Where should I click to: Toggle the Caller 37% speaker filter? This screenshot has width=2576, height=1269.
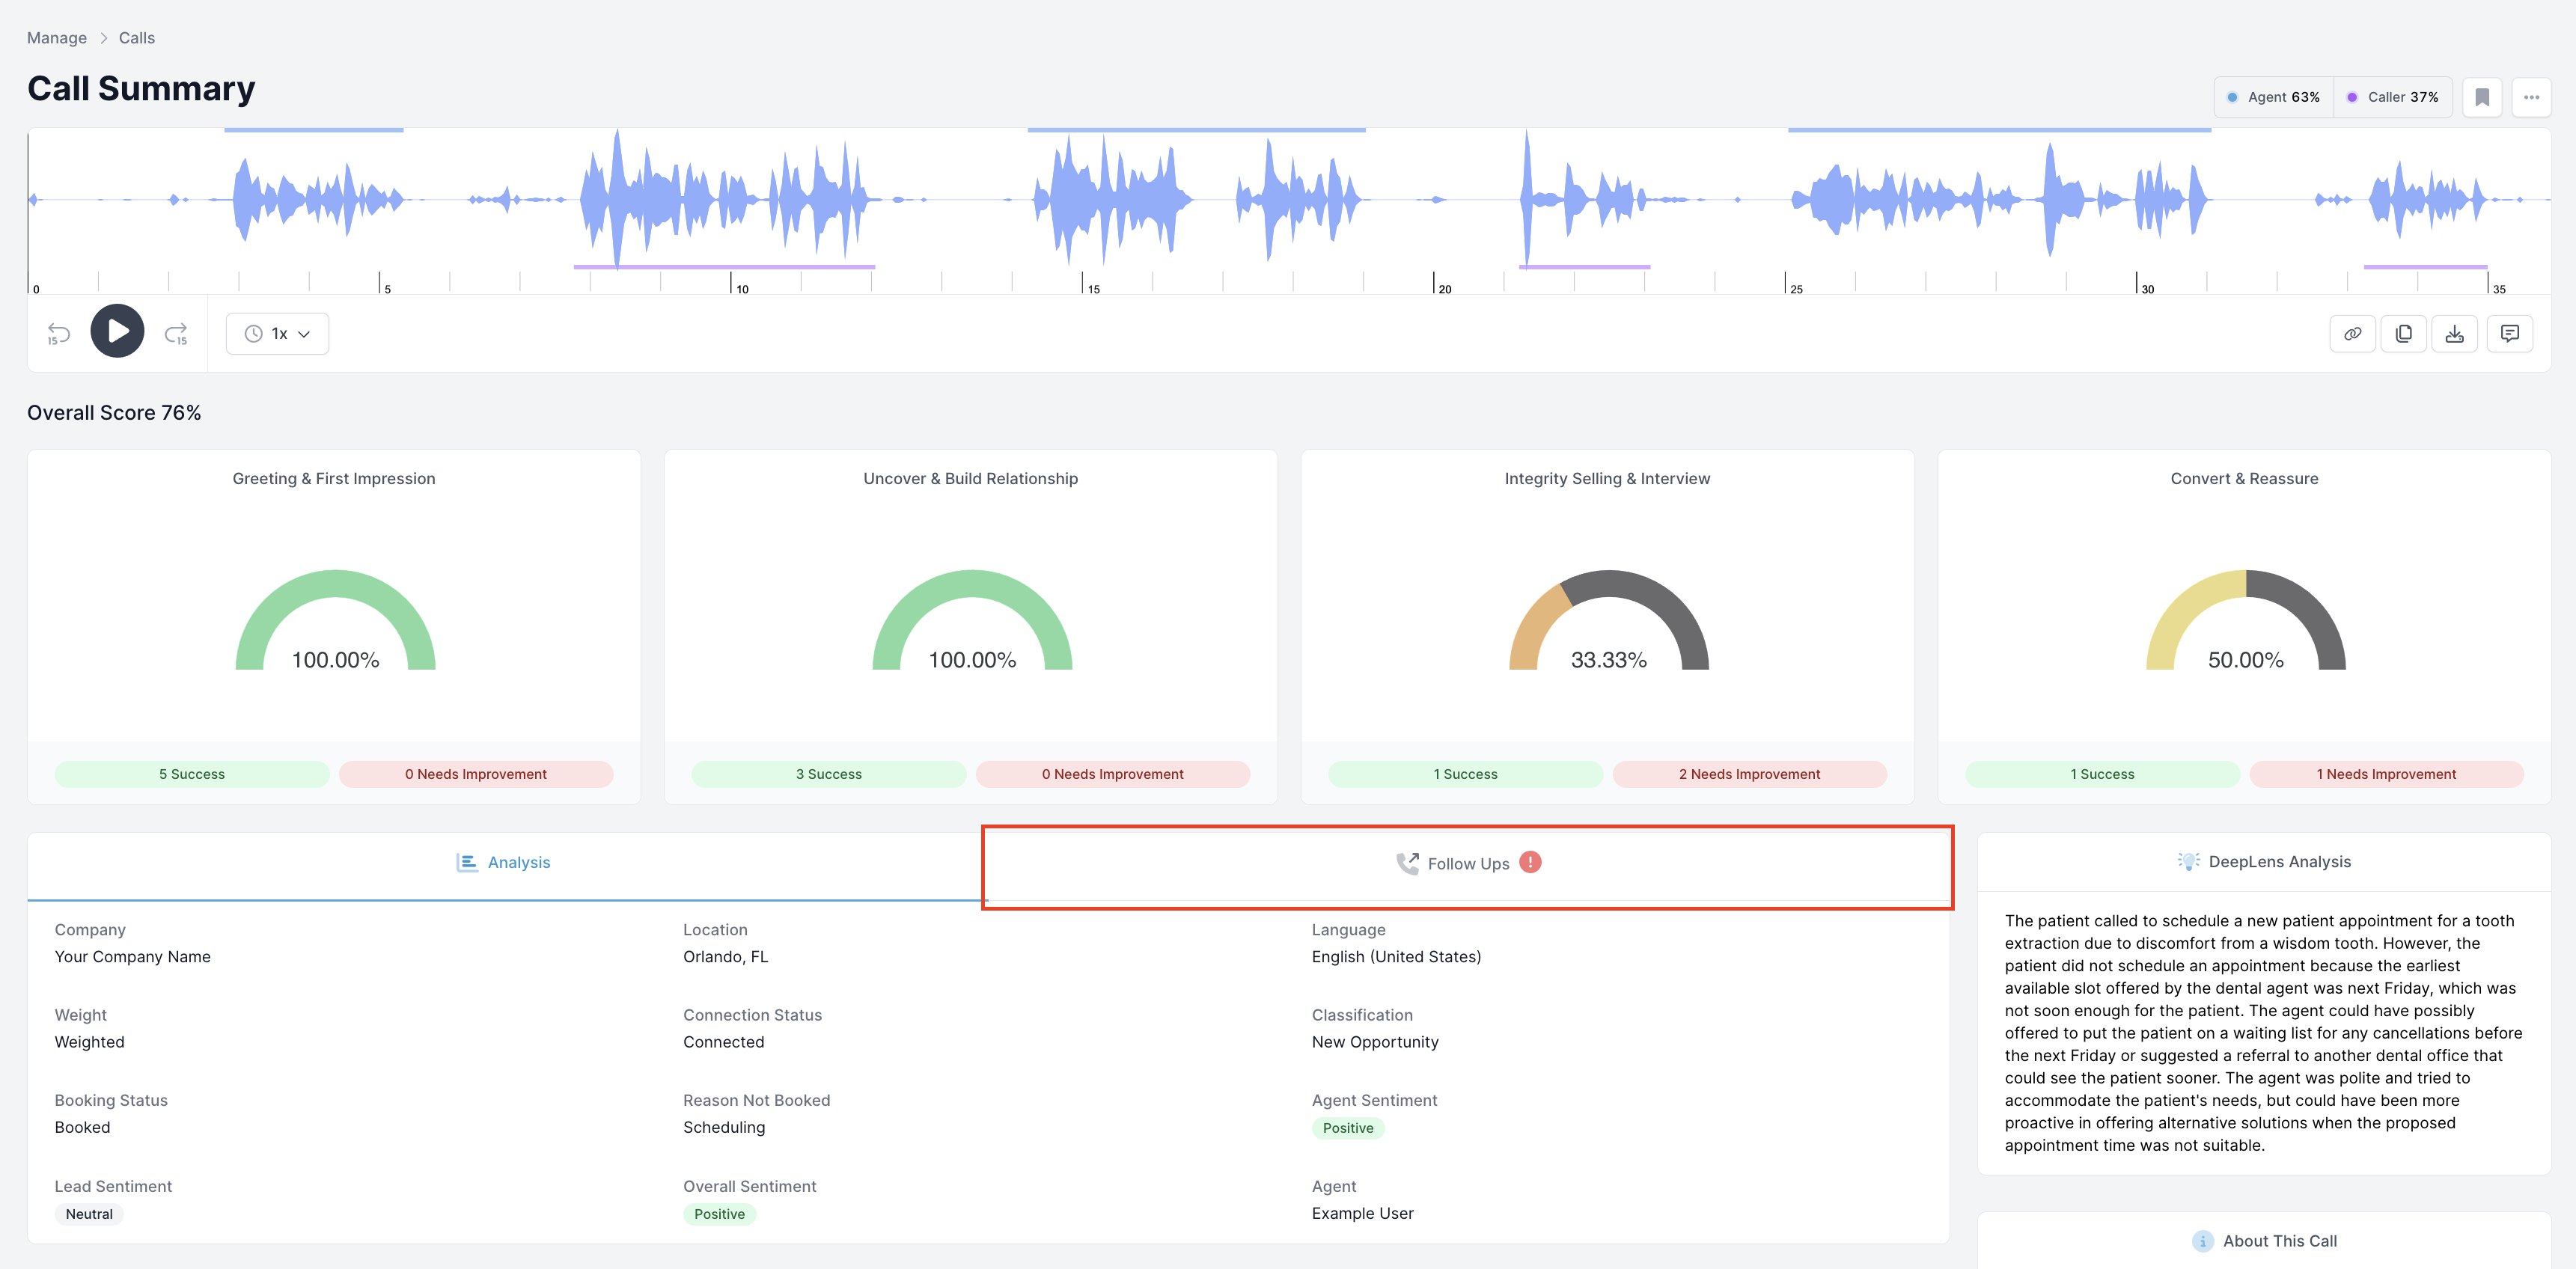click(2392, 97)
